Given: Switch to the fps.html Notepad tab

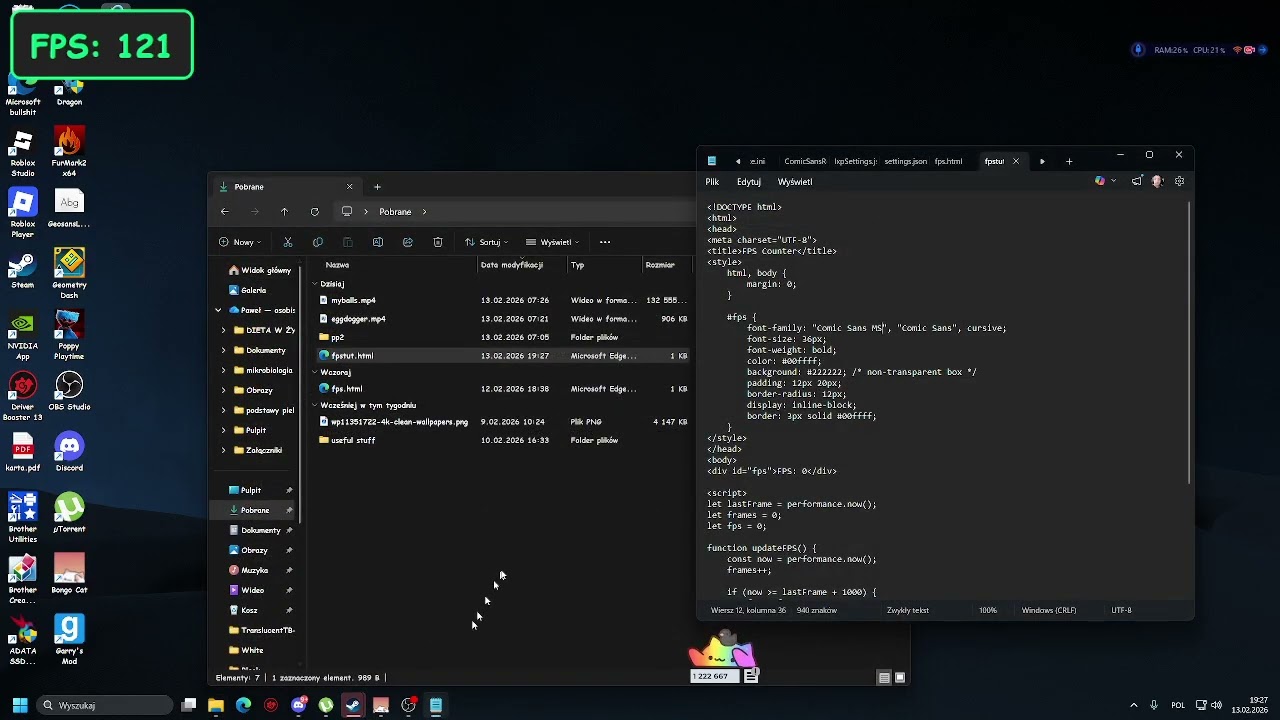Looking at the screenshot, I should click(x=948, y=161).
